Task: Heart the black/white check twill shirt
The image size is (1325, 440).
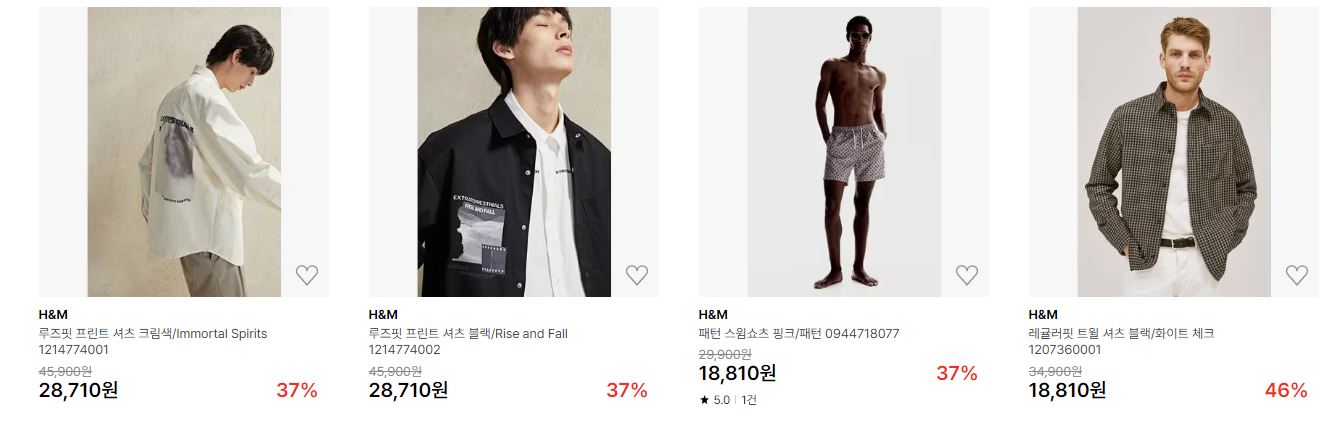Action: (1296, 275)
